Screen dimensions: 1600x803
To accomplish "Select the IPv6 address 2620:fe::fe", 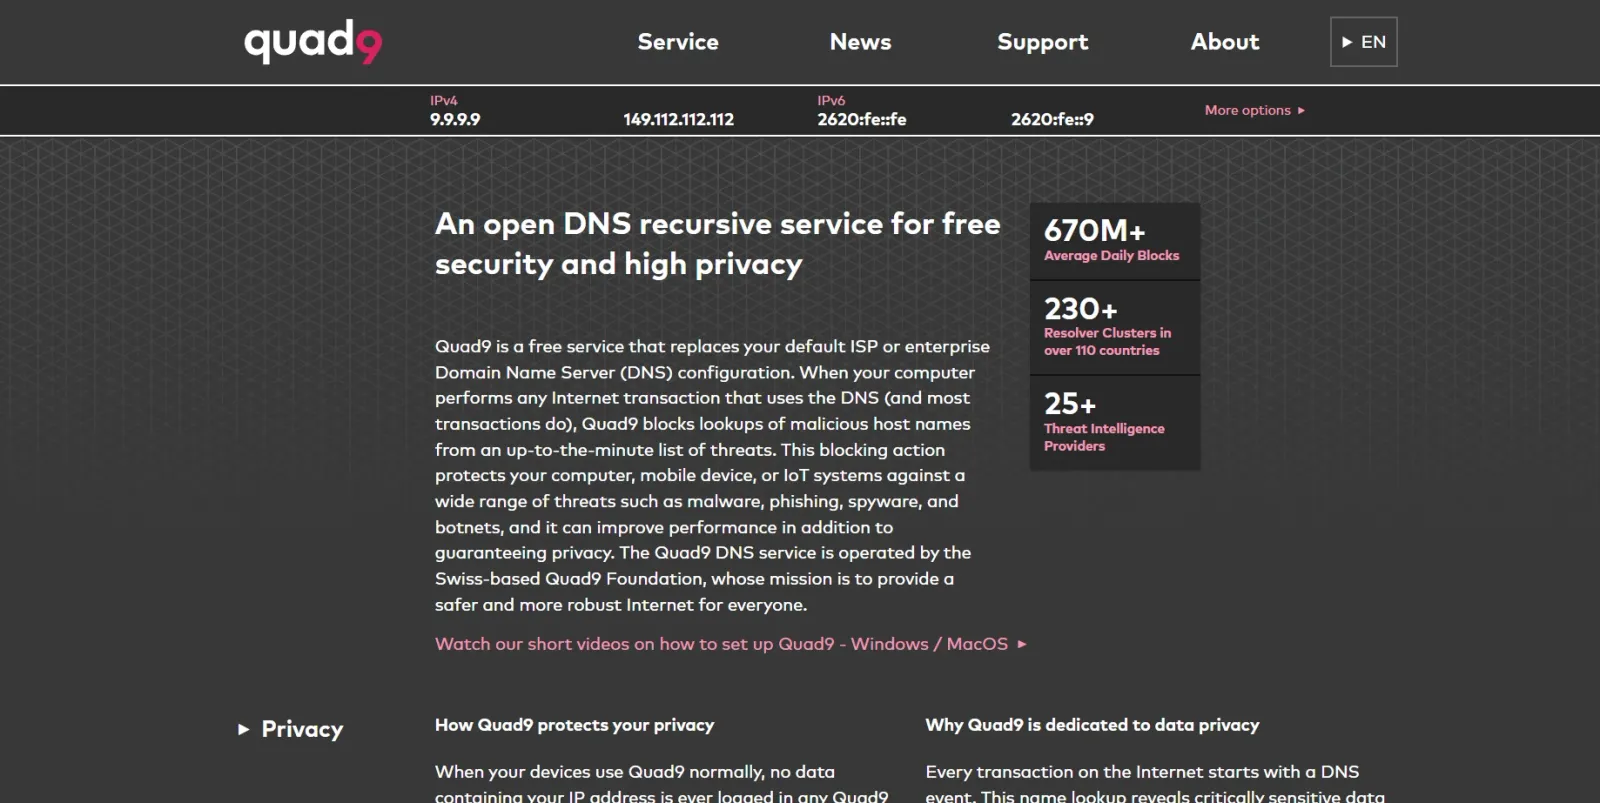I will (860, 119).
